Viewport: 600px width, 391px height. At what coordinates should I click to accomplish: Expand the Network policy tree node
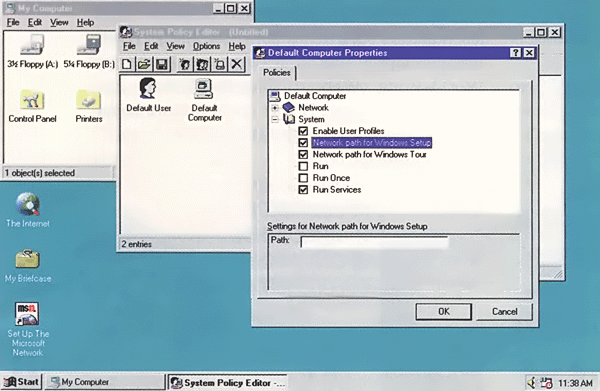point(275,108)
